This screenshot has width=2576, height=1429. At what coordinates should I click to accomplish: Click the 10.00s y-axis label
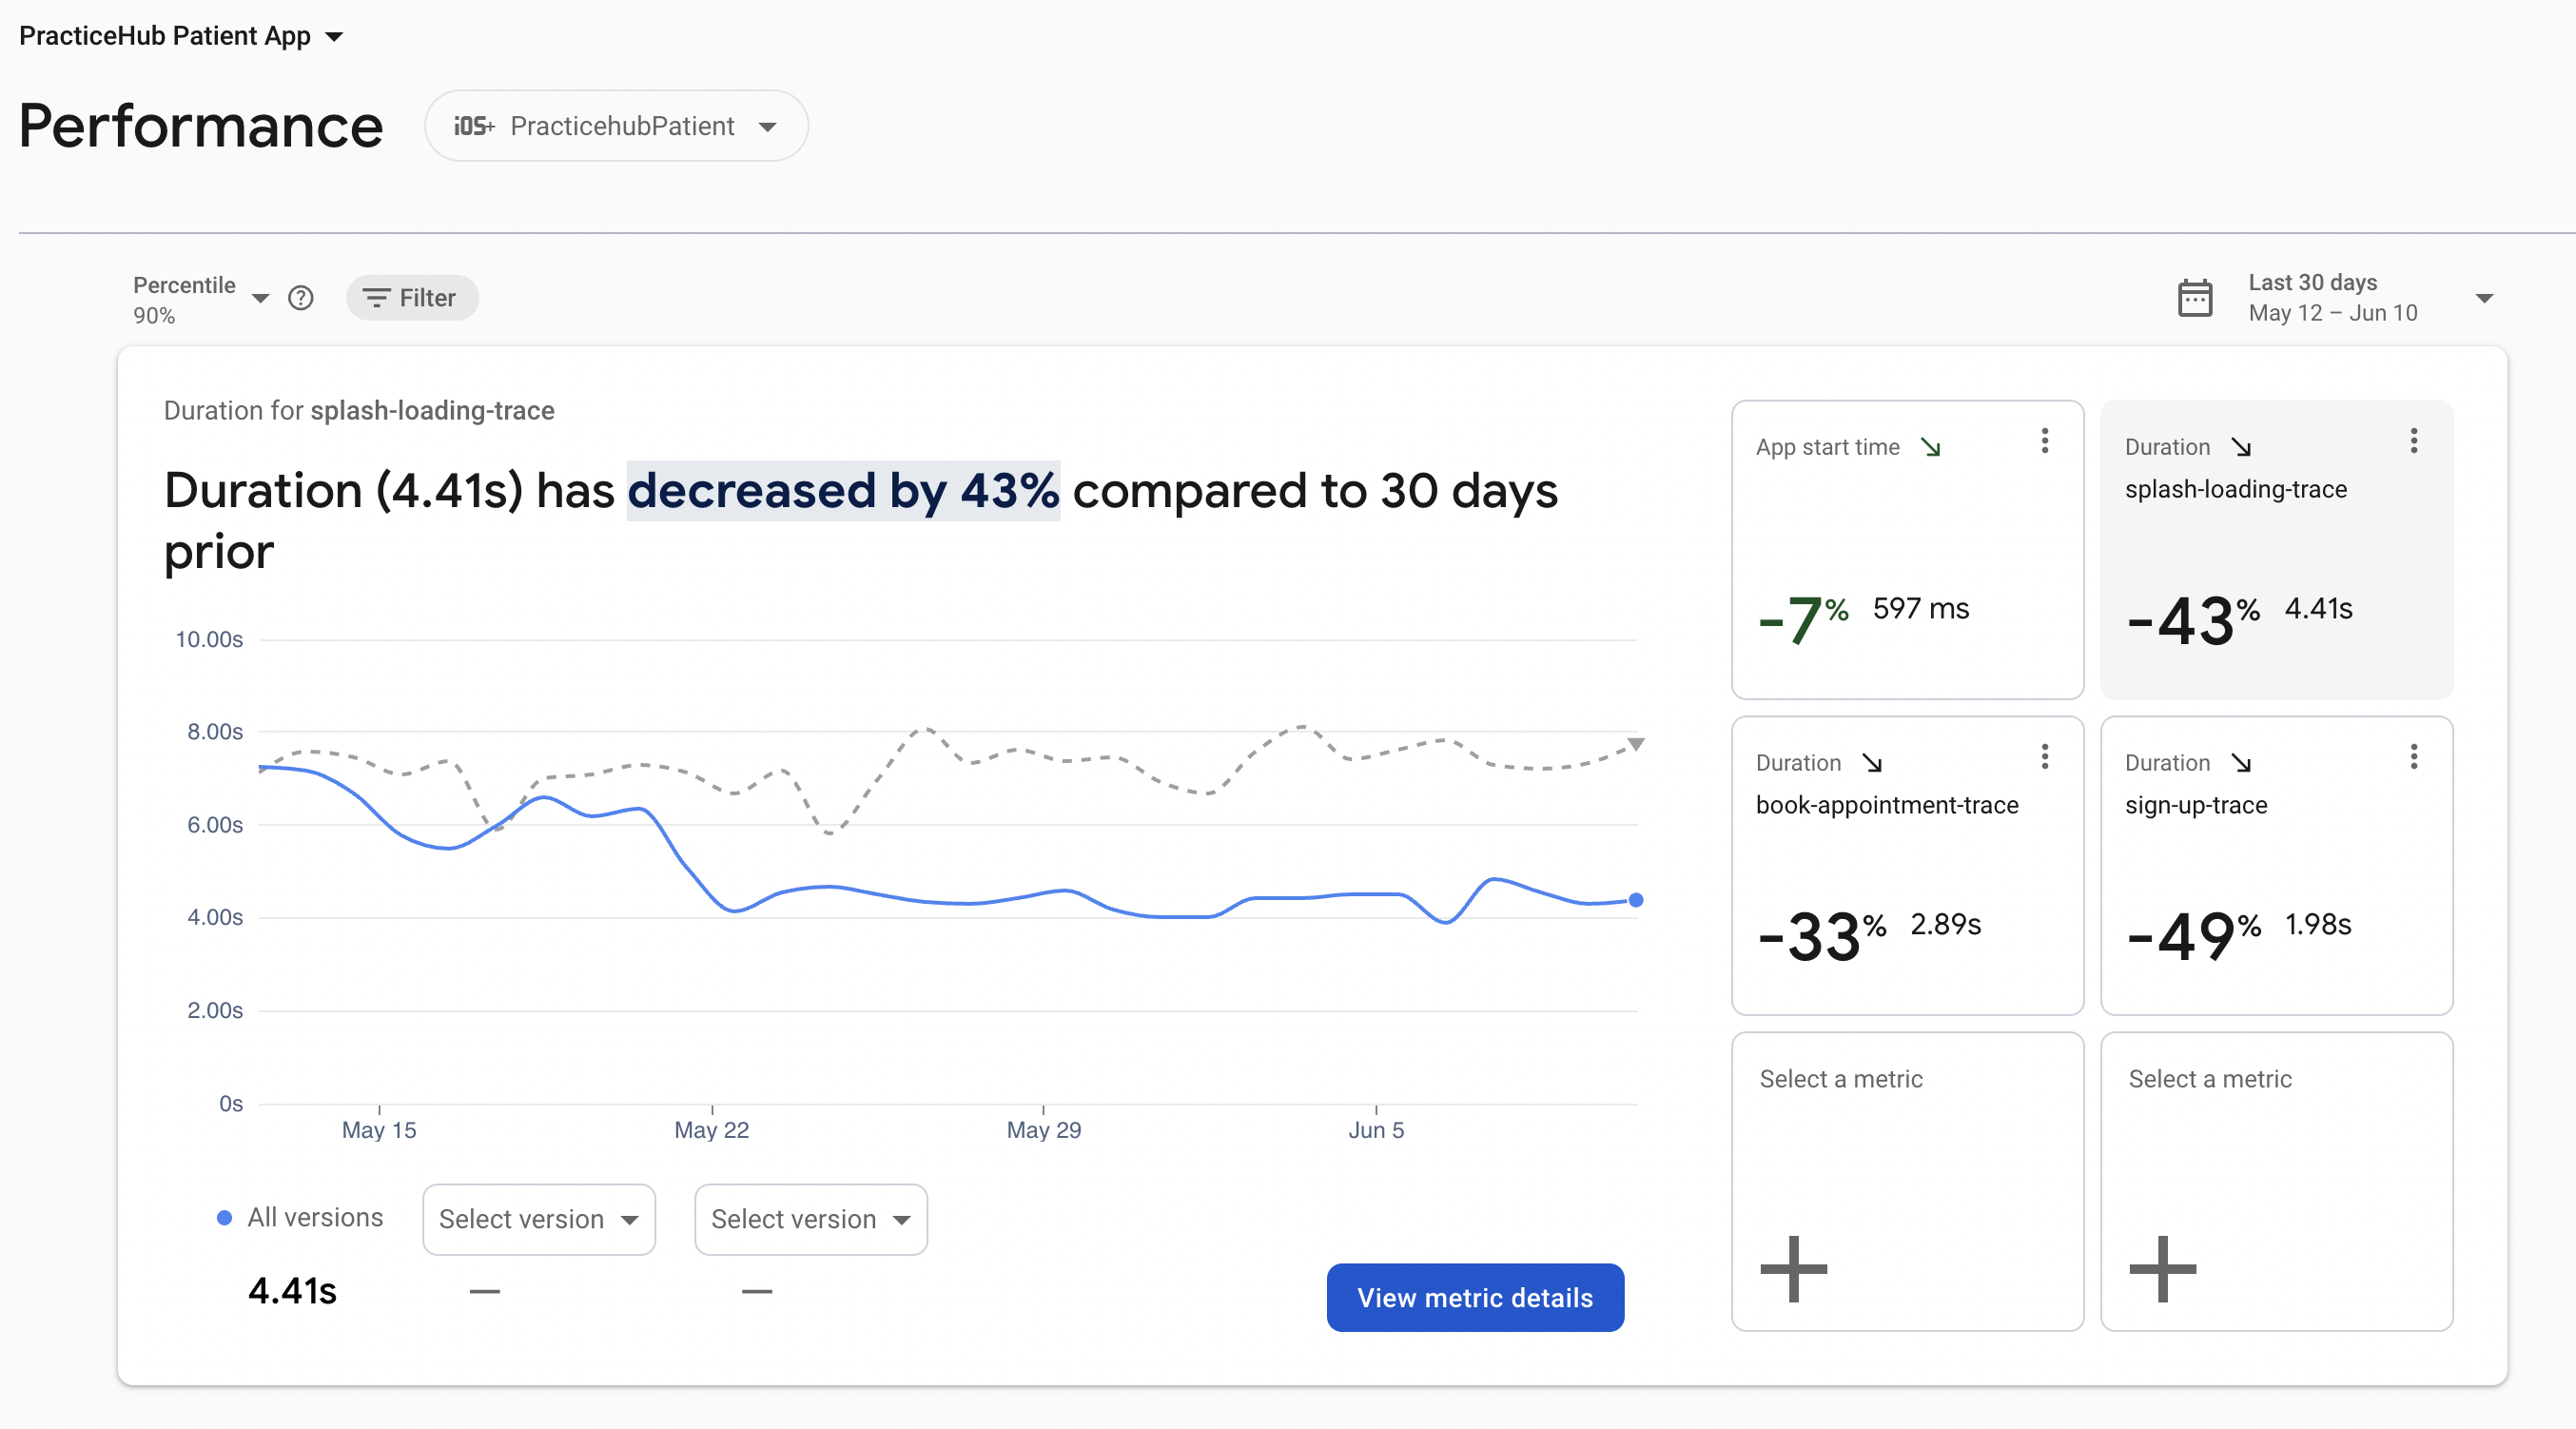pyautogui.click(x=209, y=639)
